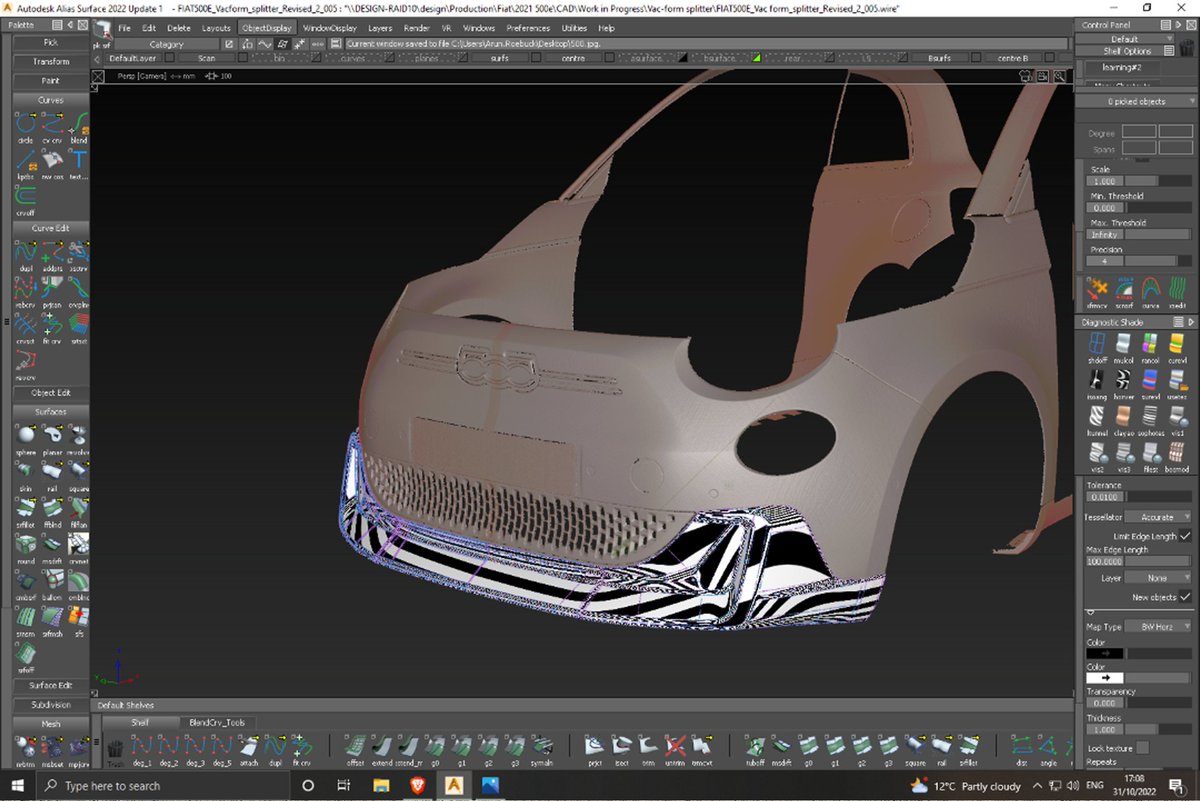Open the Tessellator Accurate dropdown
The height and width of the screenshot is (801, 1200).
click(x=1158, y=517)
